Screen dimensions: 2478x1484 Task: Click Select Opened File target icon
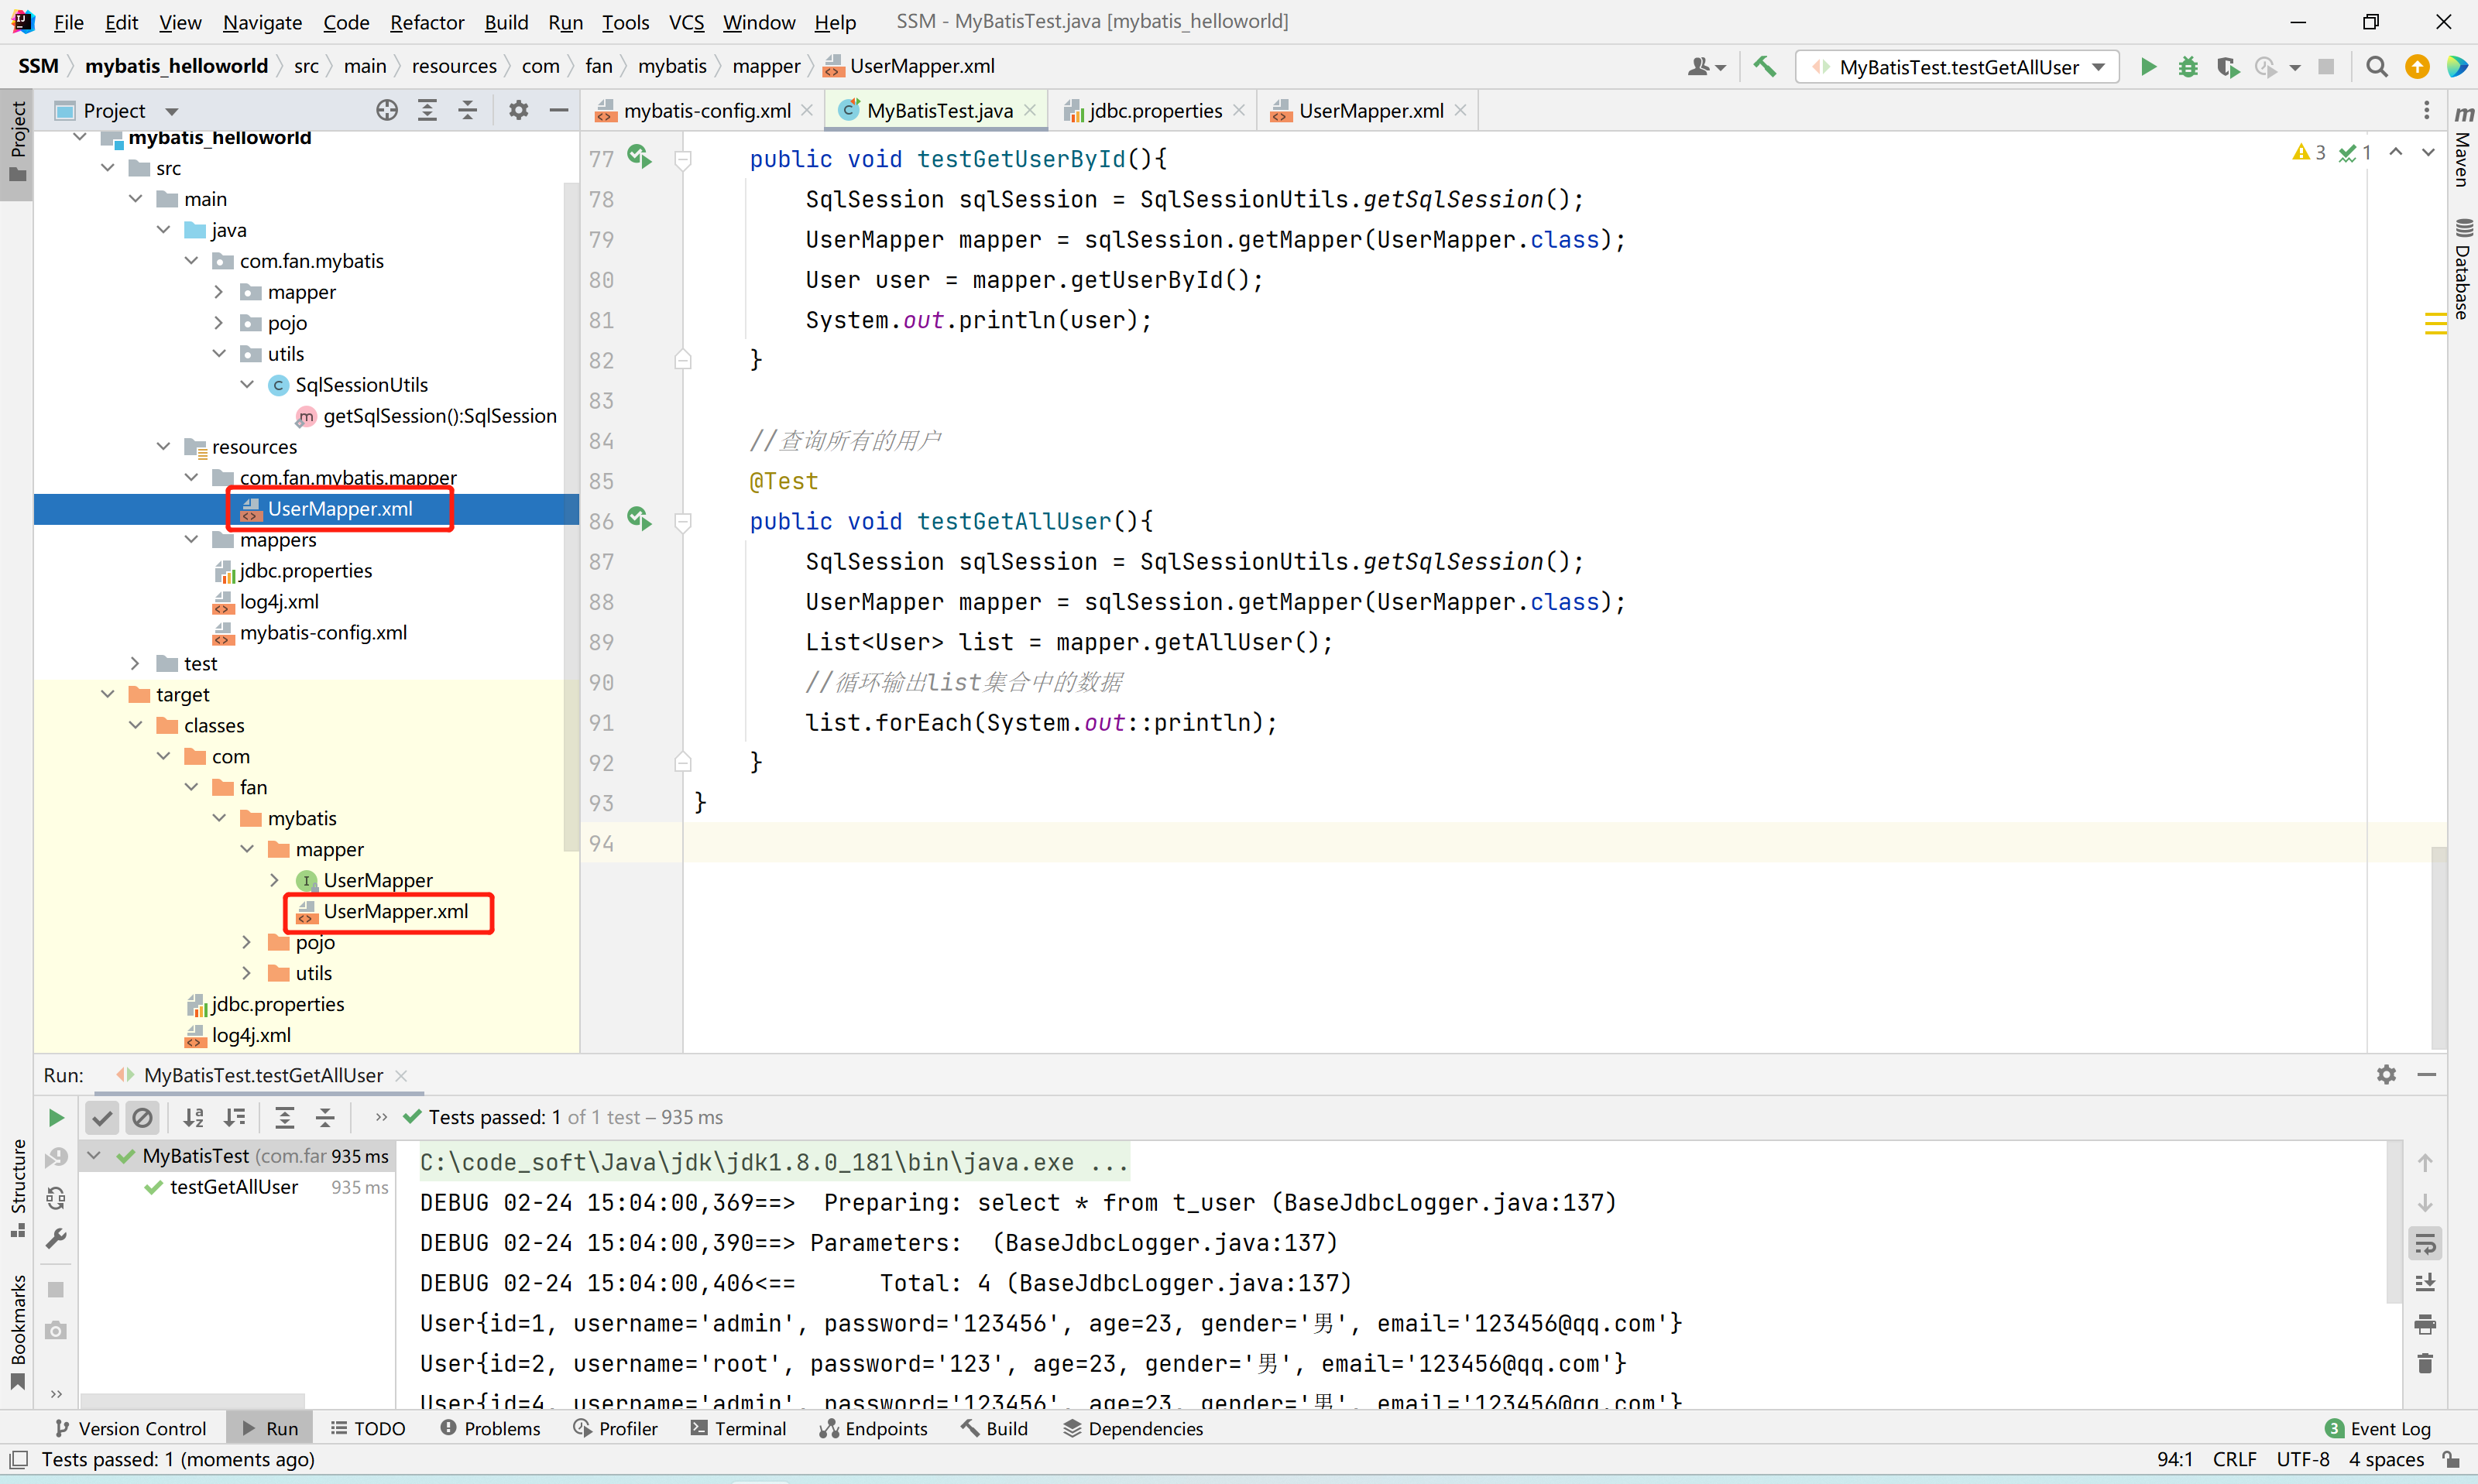pos(387,110)
